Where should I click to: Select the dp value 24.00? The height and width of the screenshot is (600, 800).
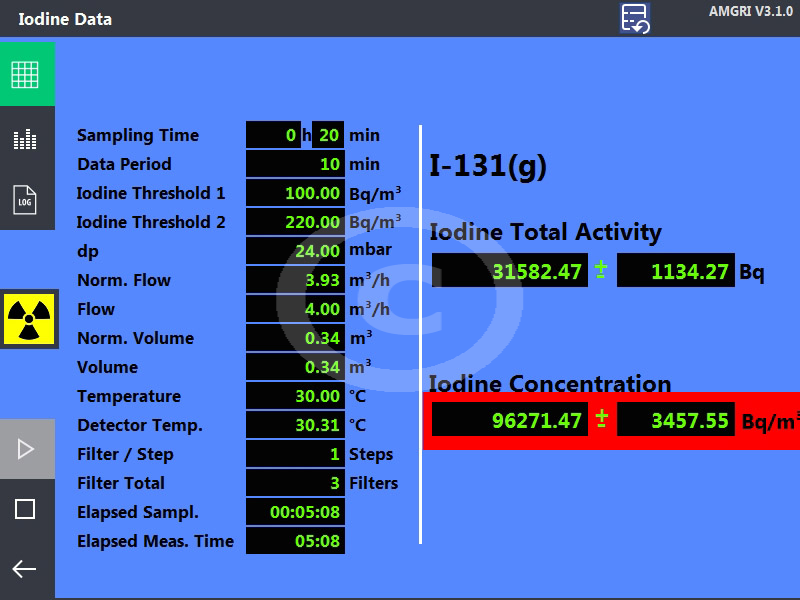(x=295, y=251)
